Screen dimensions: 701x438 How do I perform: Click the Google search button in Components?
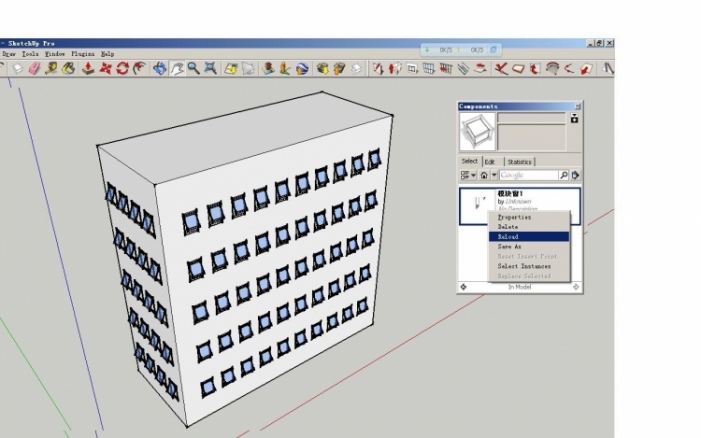(563, 175)
